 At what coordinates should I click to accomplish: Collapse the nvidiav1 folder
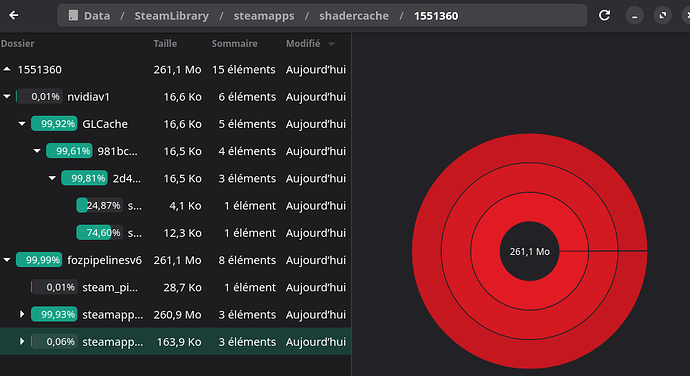click(7, 96)
